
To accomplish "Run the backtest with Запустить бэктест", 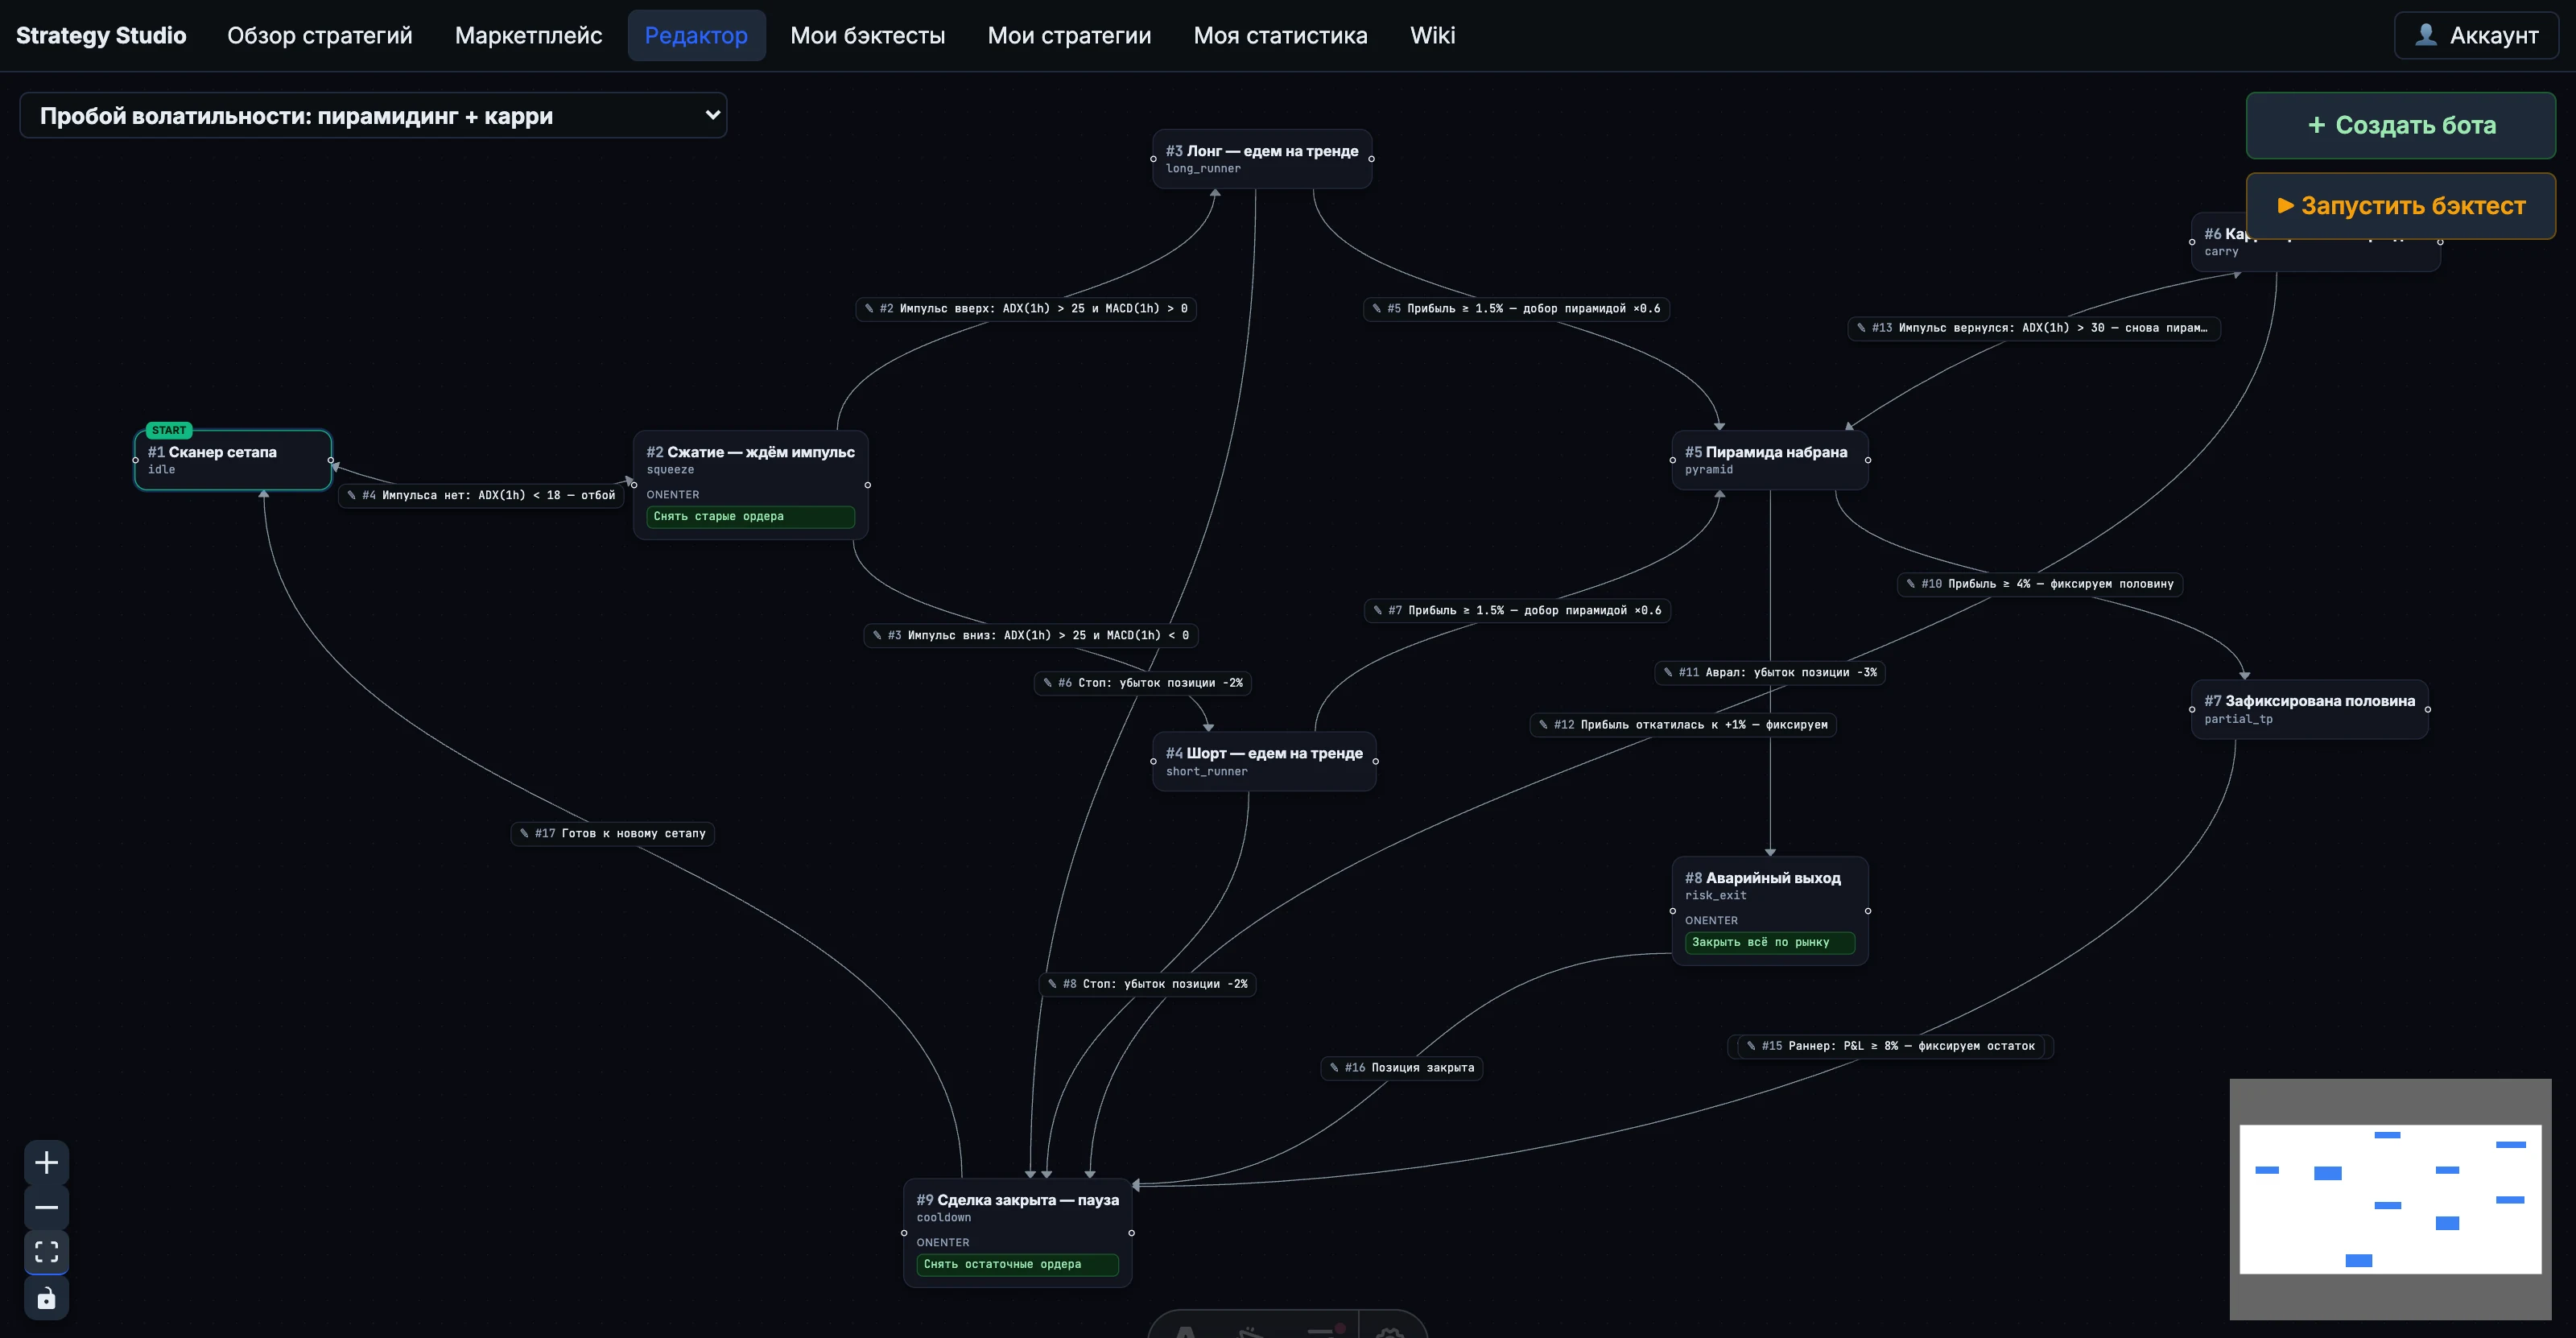I will click(x=2400, y=206).
